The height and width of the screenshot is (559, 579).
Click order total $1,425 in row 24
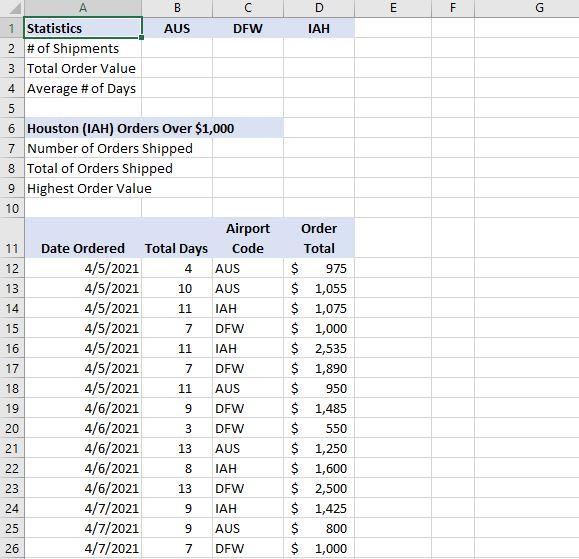pos(319,508)
